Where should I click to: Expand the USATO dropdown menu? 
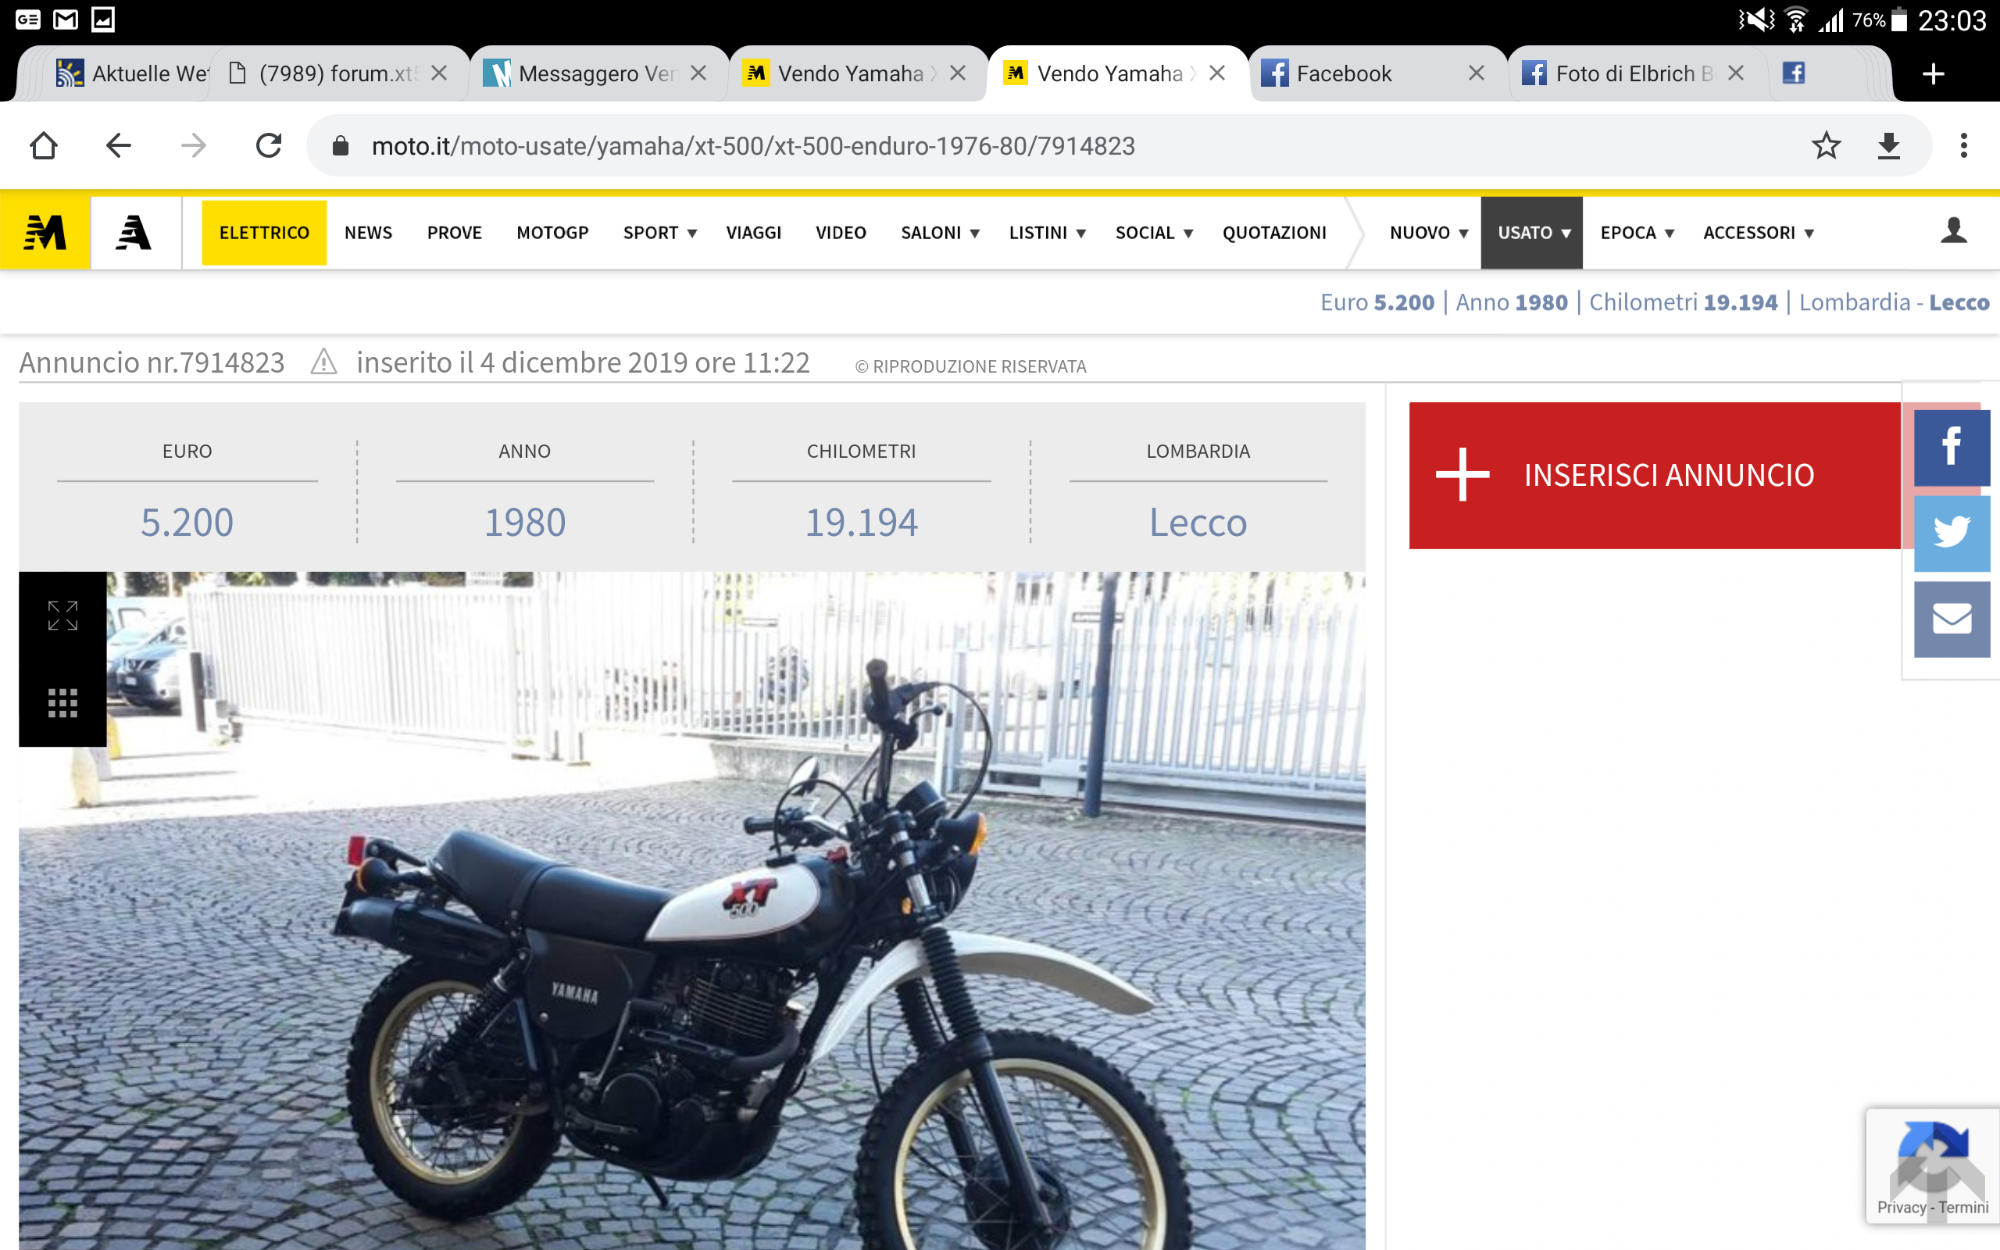click(1532, 233)
